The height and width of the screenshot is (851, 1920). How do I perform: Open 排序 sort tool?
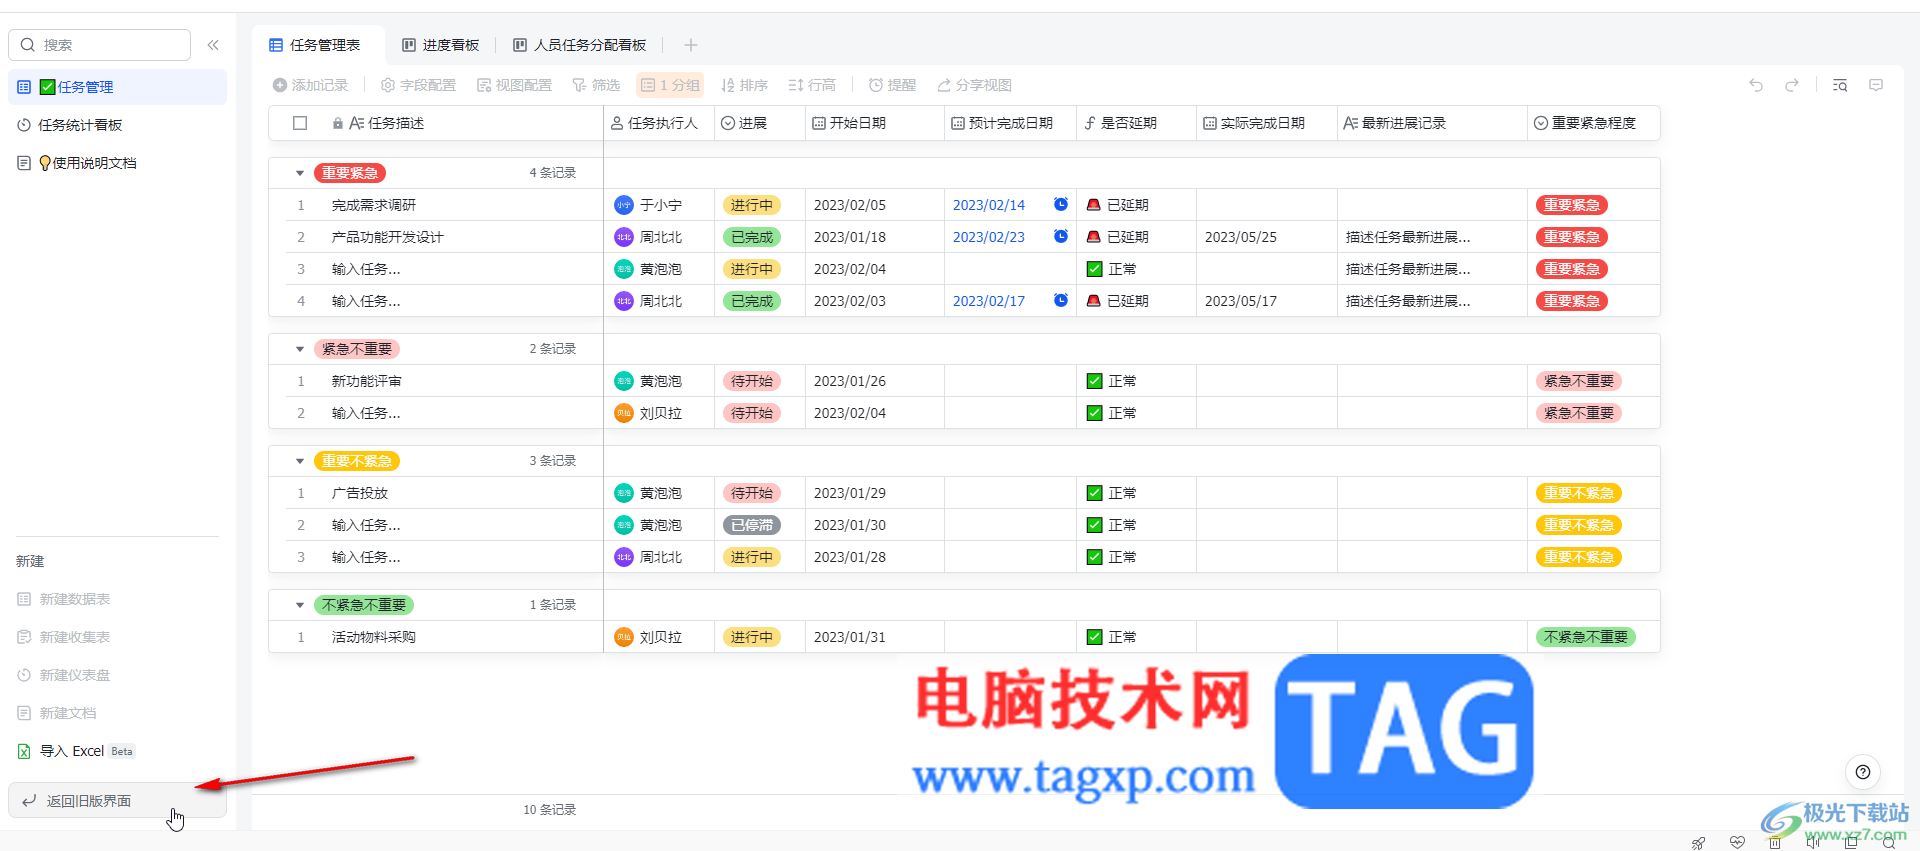coord(744,85)
